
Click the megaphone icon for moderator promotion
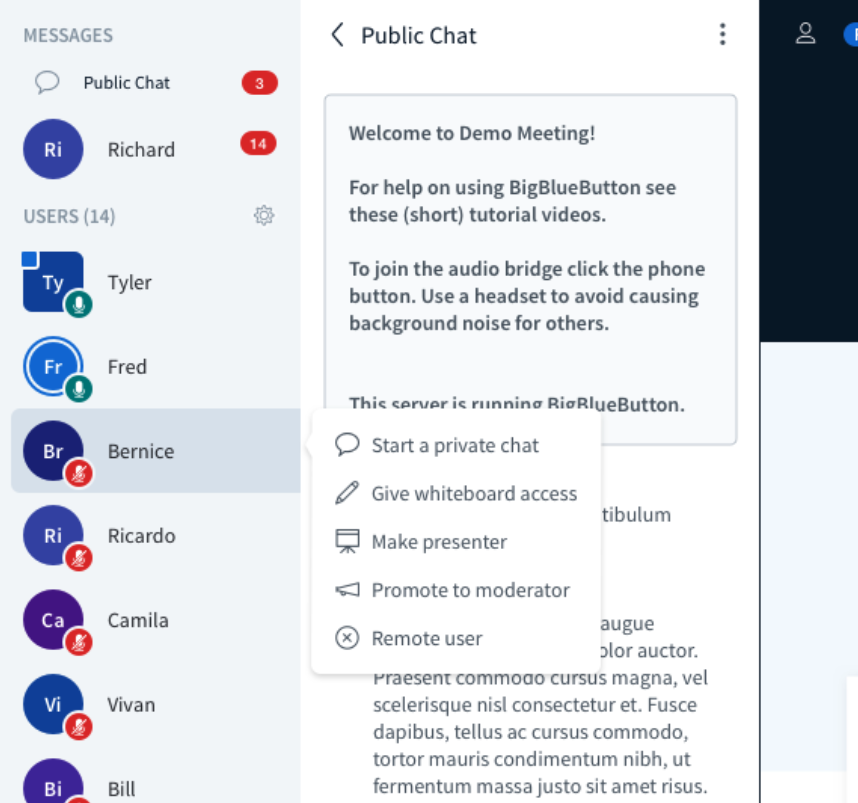347,590
